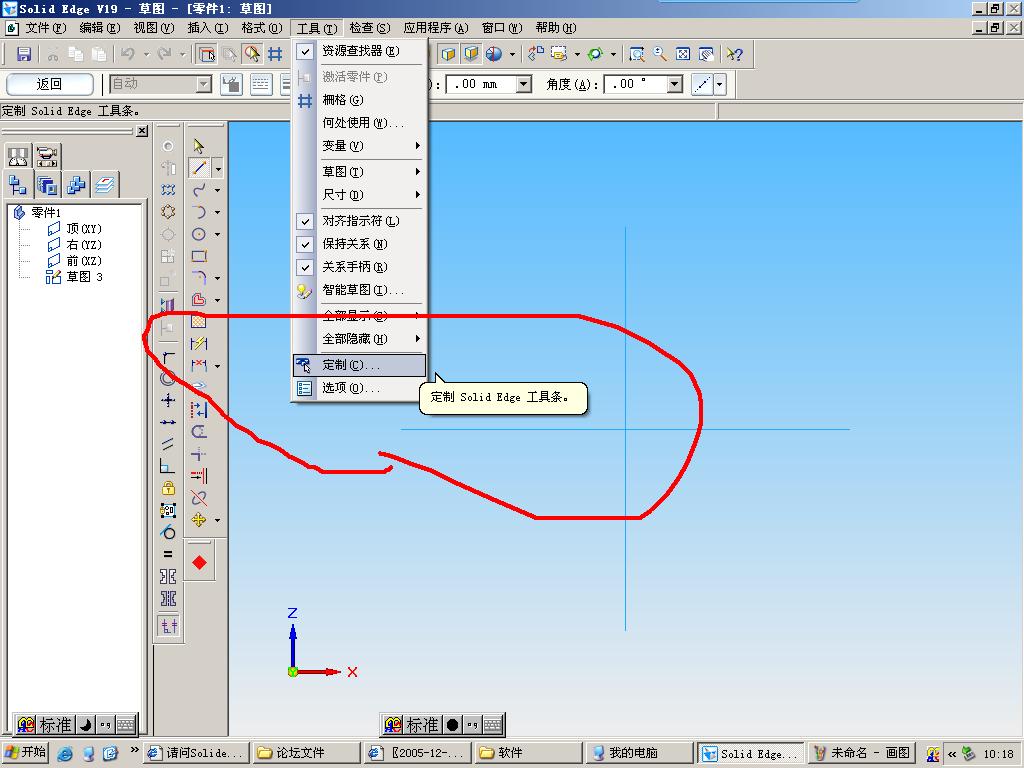This screenshot has height=768, width=1024.
Task: Switch to the 我的电脑 taskbar window
Action: 638,753
